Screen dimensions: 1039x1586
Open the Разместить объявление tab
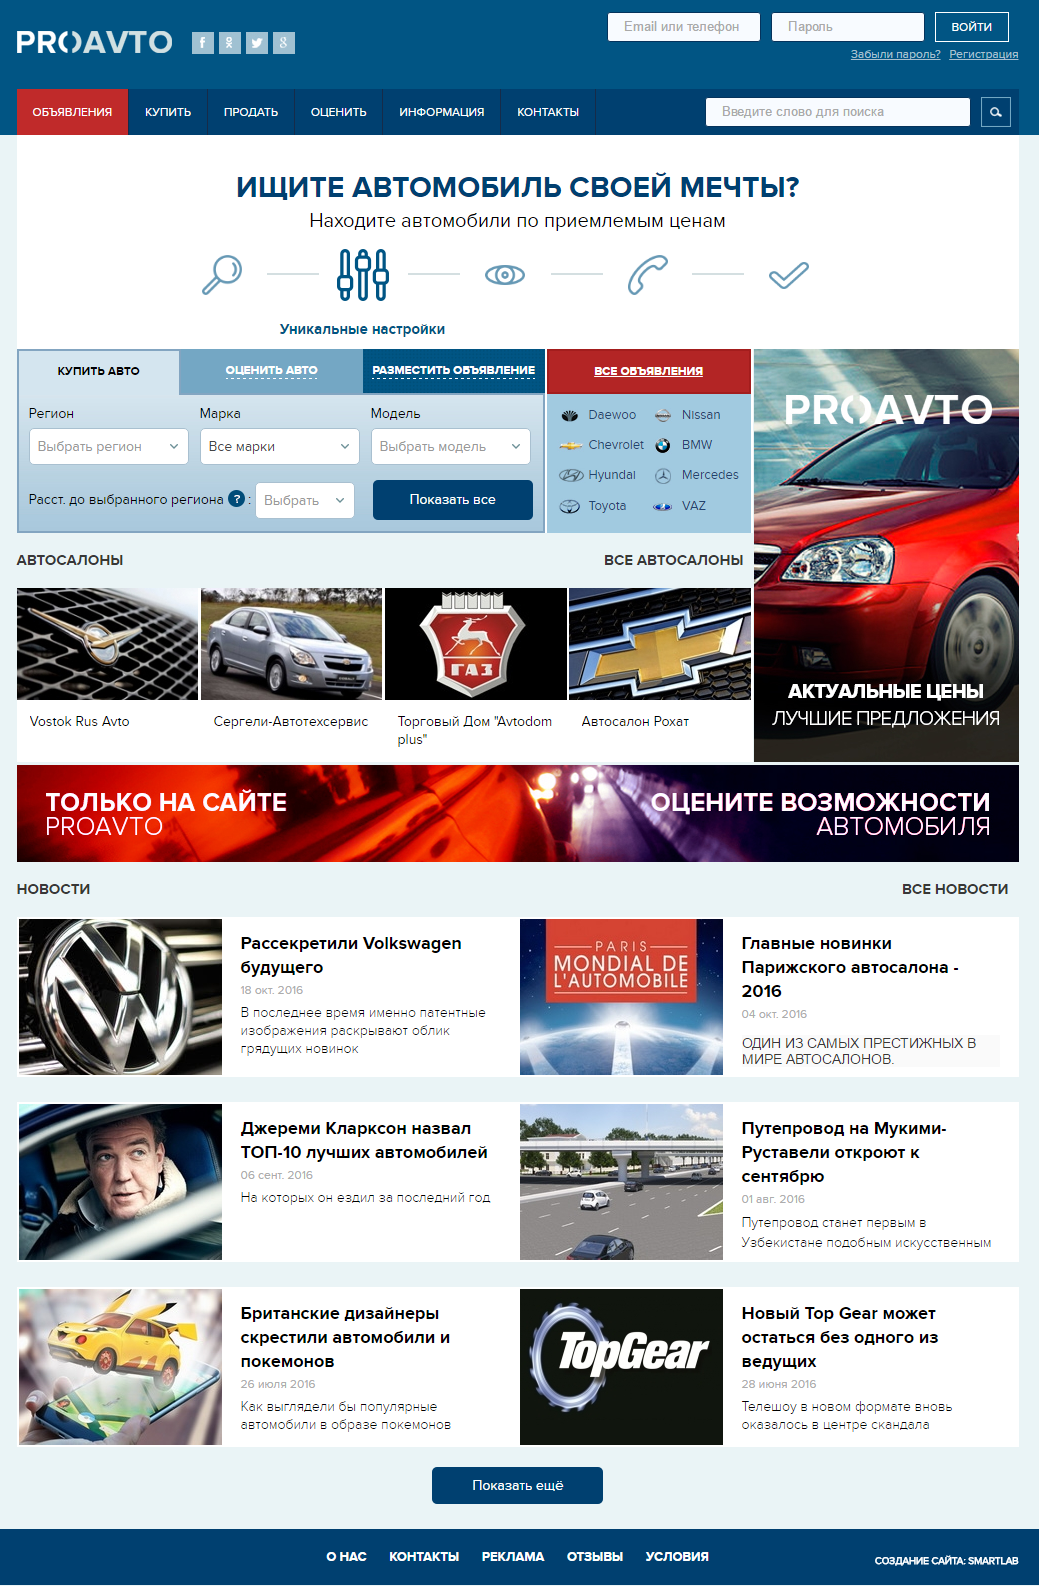pyautogui.click(x=454, y=371)
